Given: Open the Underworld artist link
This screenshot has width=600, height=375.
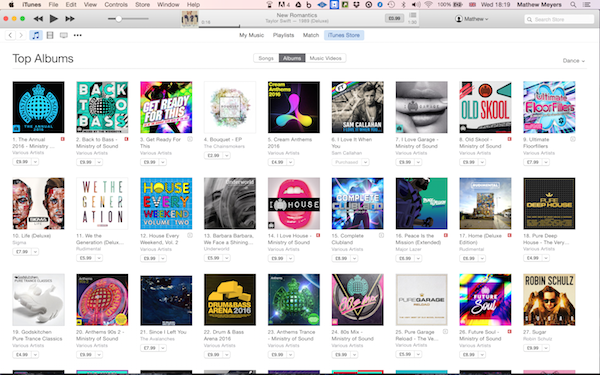Looking at the screenshot, I should tap(217, 249).
